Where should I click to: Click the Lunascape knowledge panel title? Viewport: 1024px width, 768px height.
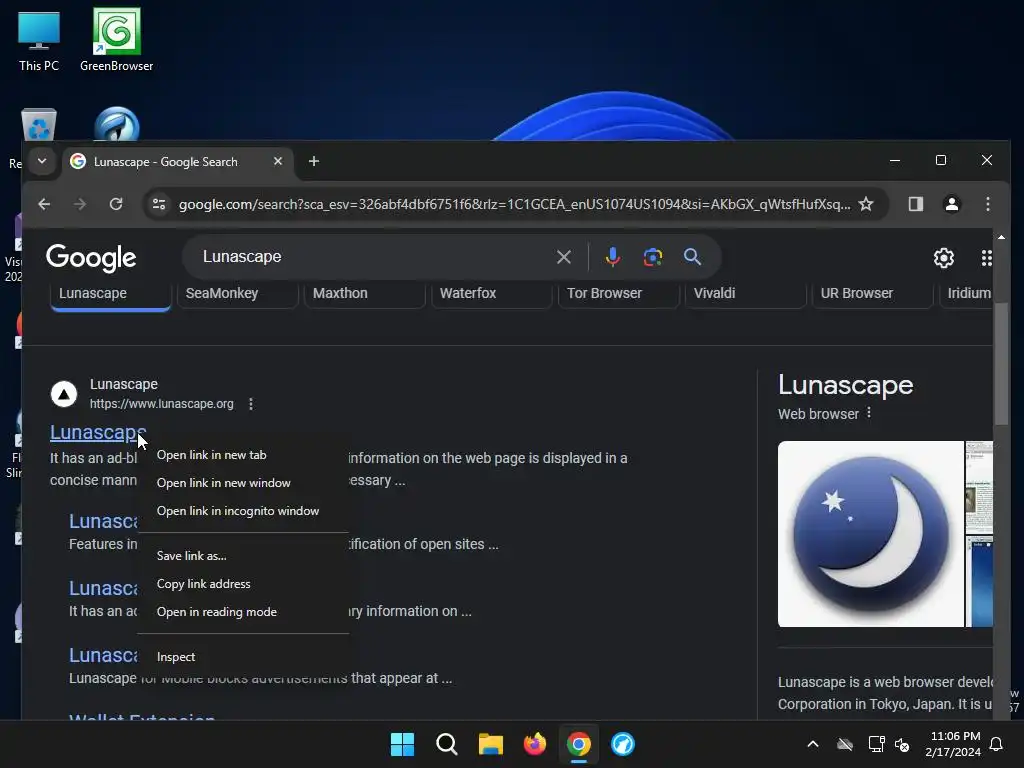(x=845, y=385)
